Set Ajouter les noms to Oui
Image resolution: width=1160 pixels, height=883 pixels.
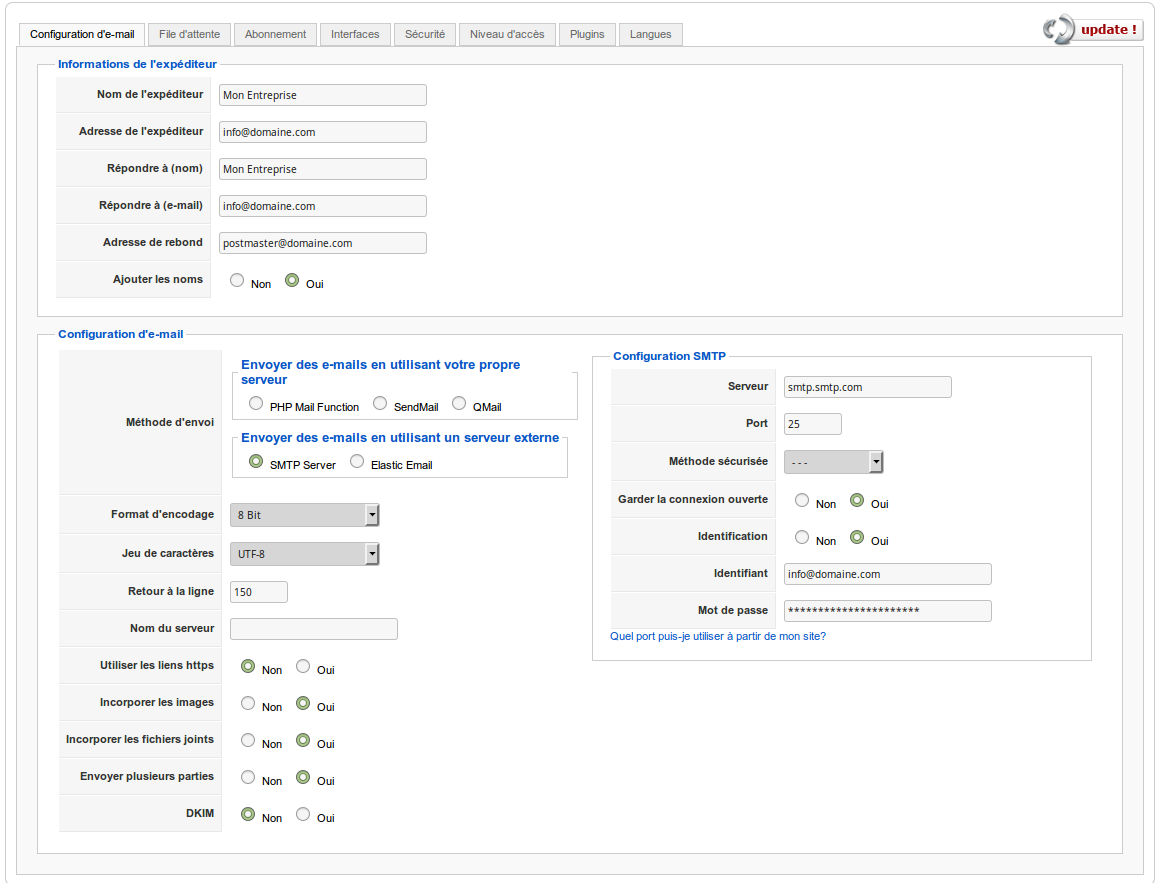292,280
